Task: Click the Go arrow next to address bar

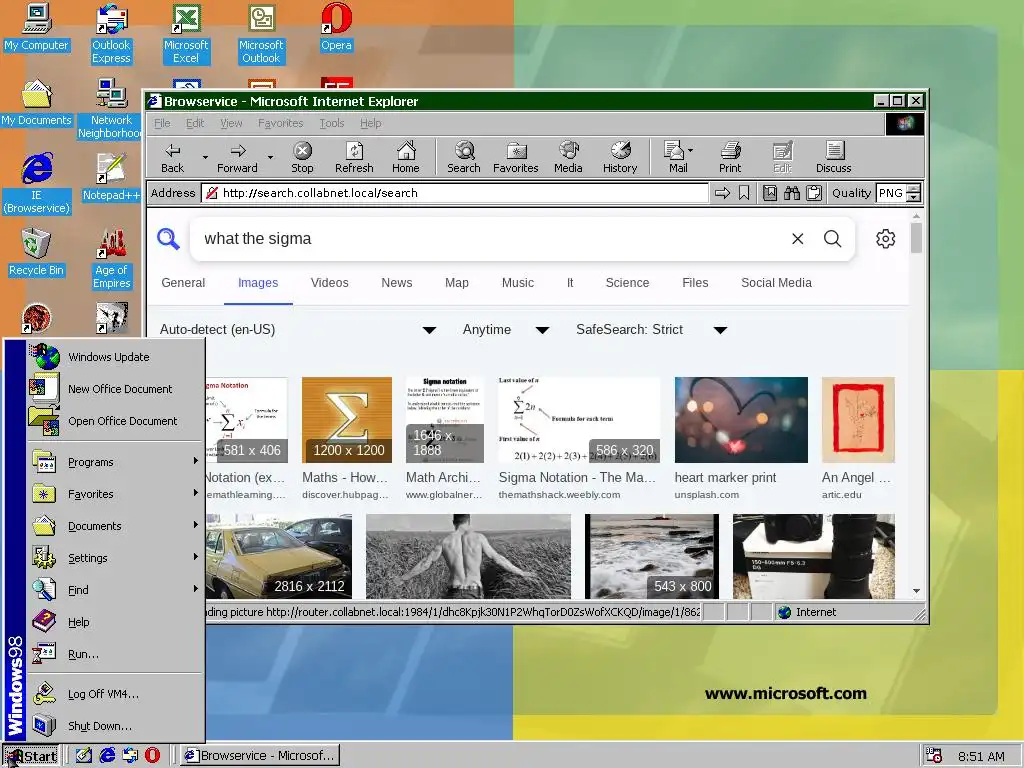Action: click(x=722, y=193)
